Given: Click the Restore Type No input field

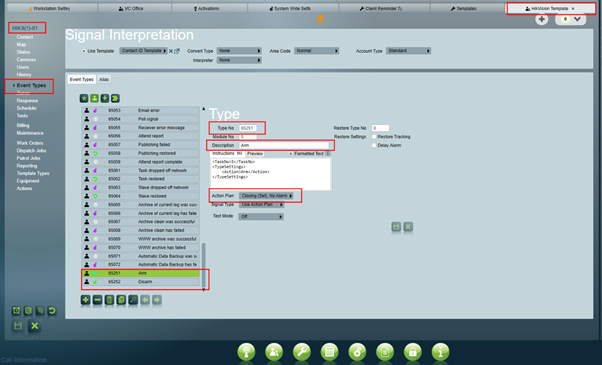Looking at the screenshot, I should point(380,128).
